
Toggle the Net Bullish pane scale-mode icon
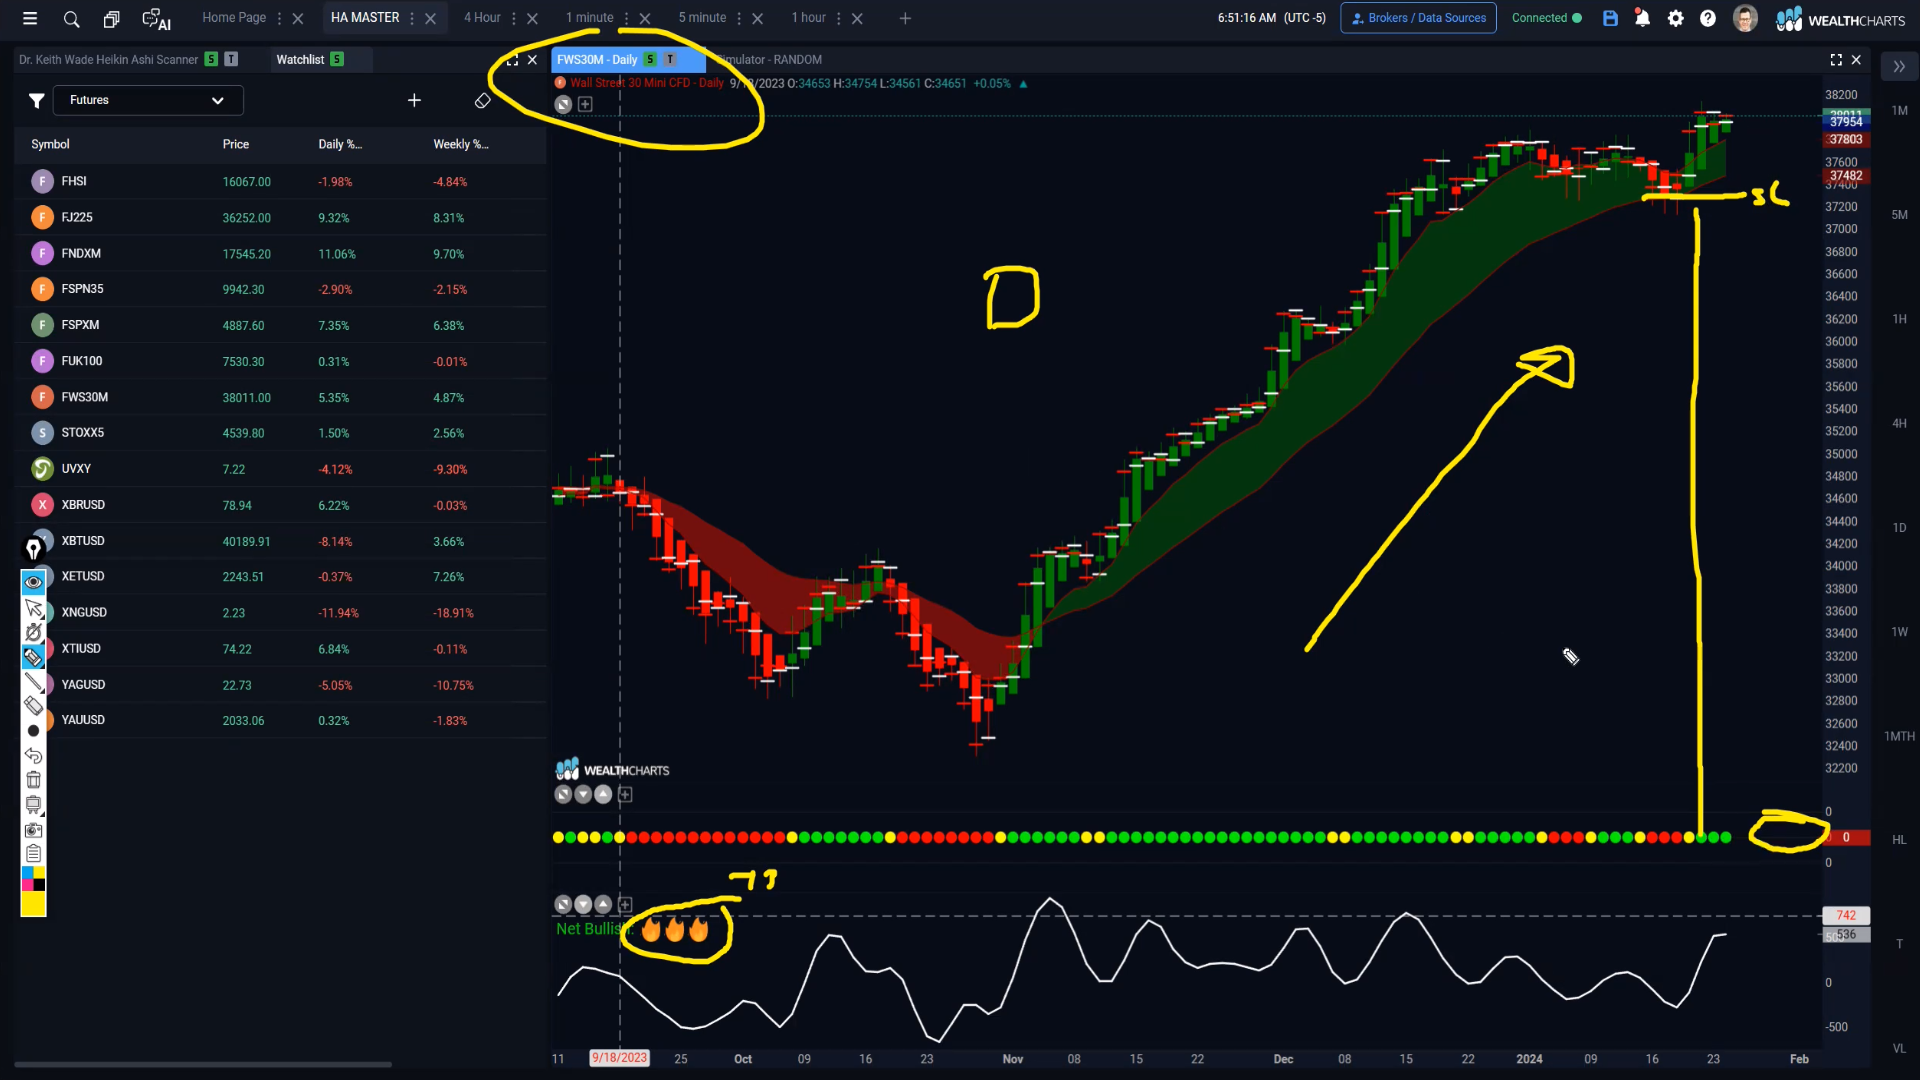[x=563, y=904]
